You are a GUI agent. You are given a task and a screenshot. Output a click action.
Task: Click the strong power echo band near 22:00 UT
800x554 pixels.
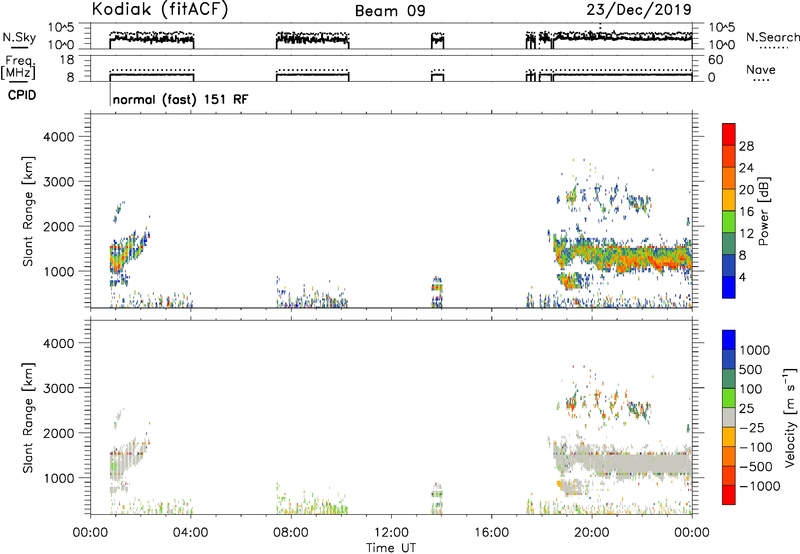(x=642, y=259)
